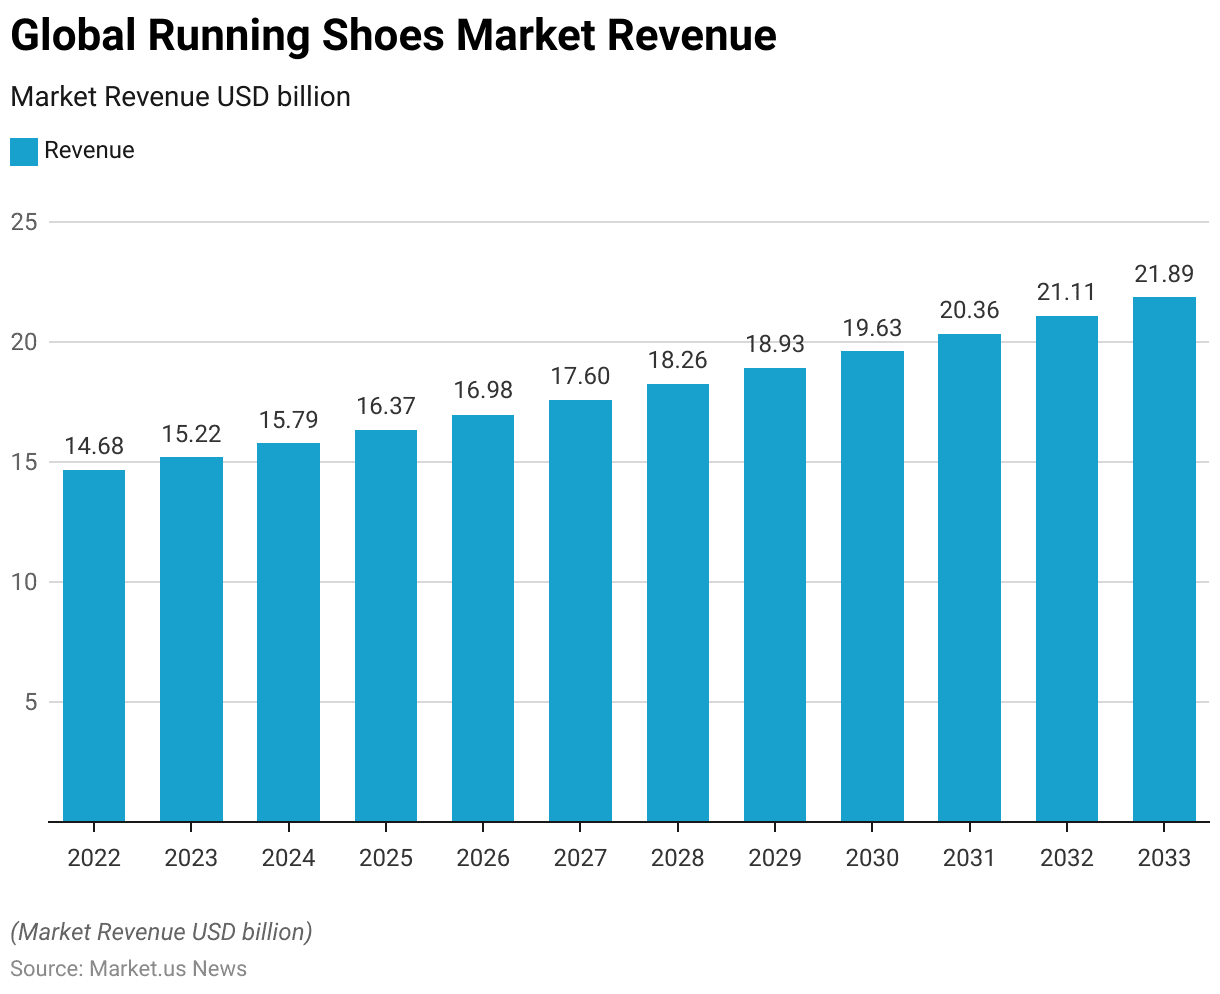1220x994 pixels.
Task: Click the 14.68 data label
Action: 94,447
